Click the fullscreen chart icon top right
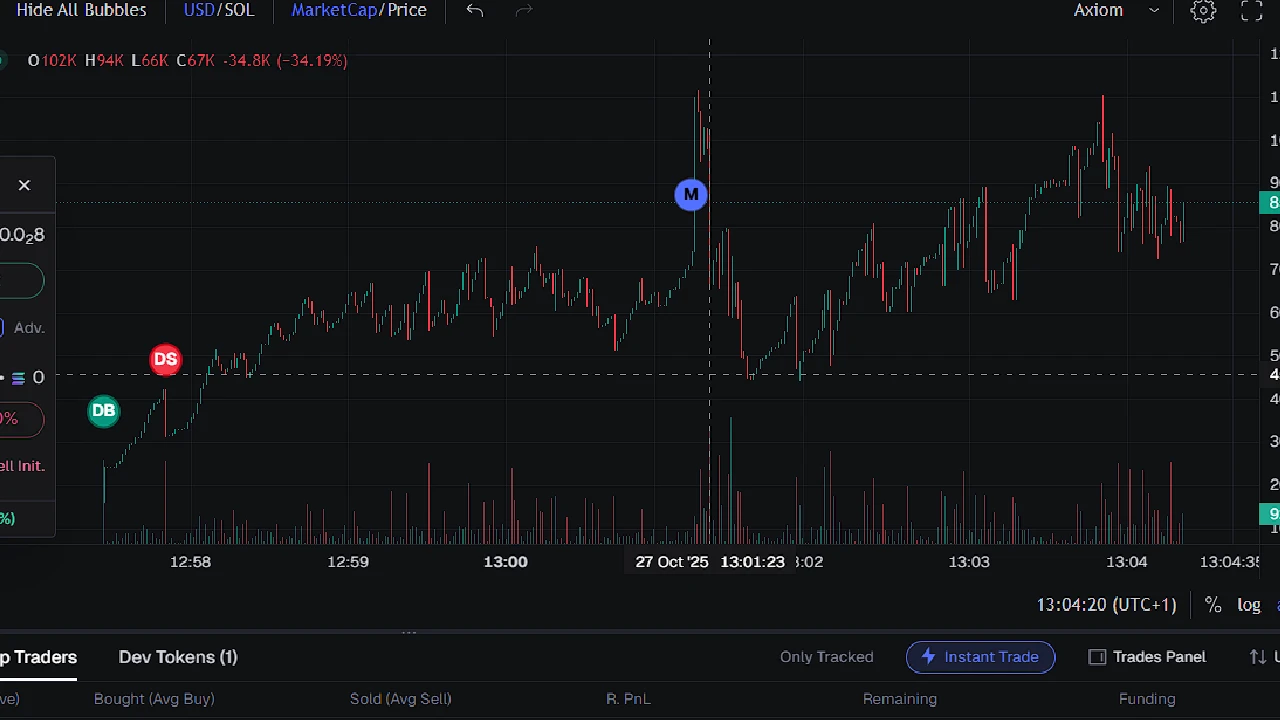Image resolution: width=1280 pixels, height=720 pixels. (1251, 11)
